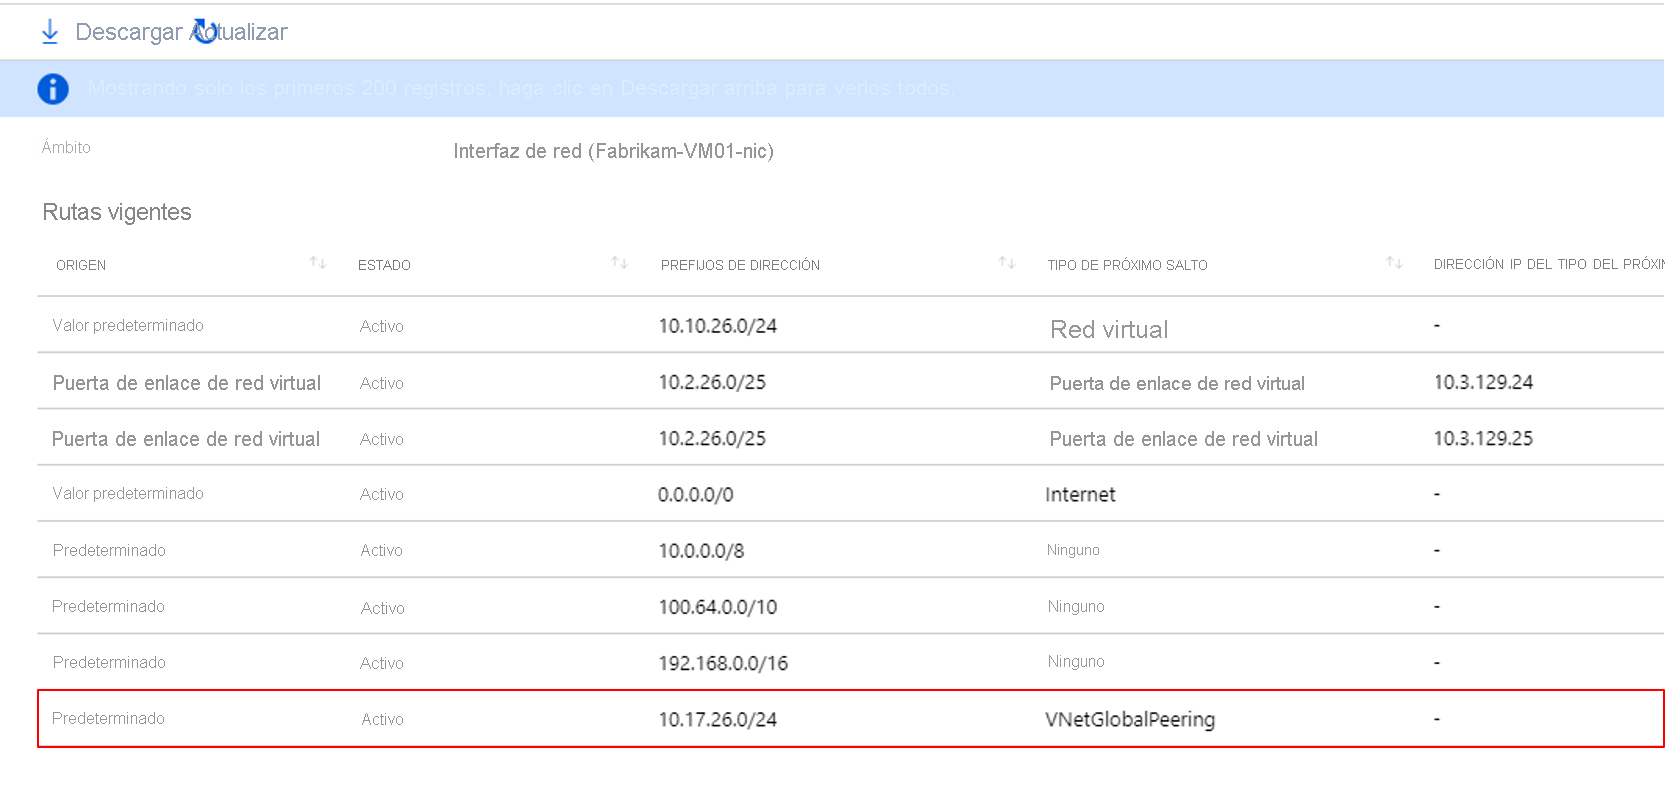Viewport: 1665px width, 792px height.
Task: Click the VNetGlobalPeering next hop cell
Action: point(1130,720)
